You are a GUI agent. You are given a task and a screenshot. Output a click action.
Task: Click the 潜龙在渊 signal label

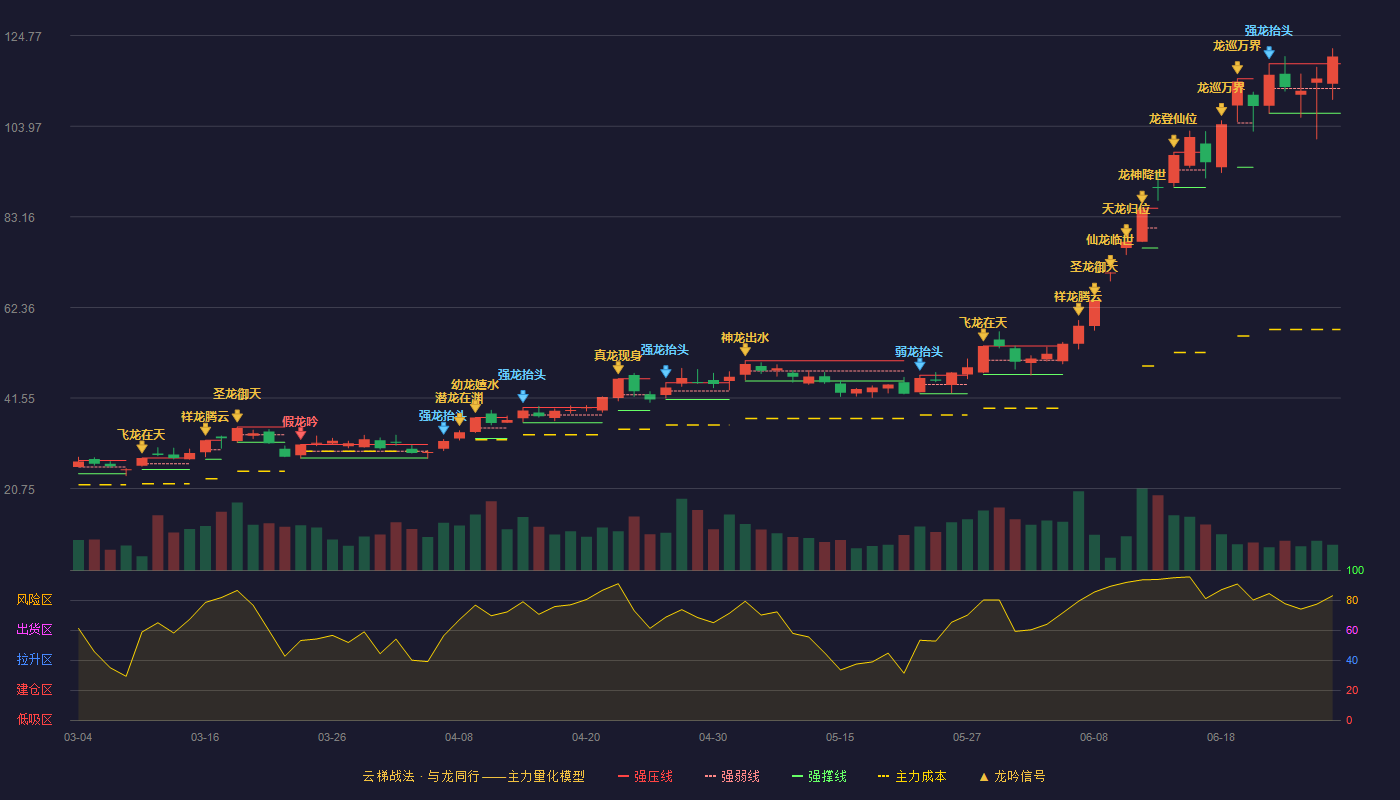[459, 398]
